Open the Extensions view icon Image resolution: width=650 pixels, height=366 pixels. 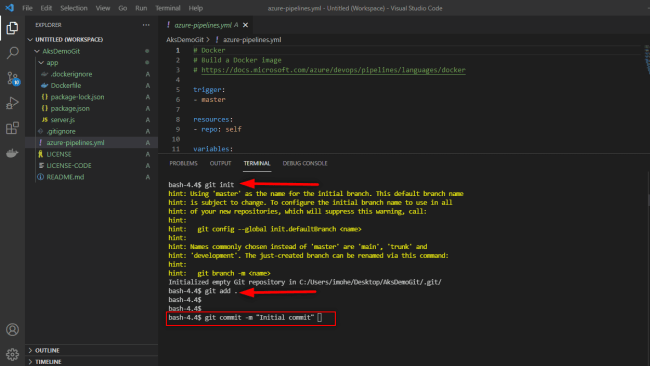tap(12, 128)
